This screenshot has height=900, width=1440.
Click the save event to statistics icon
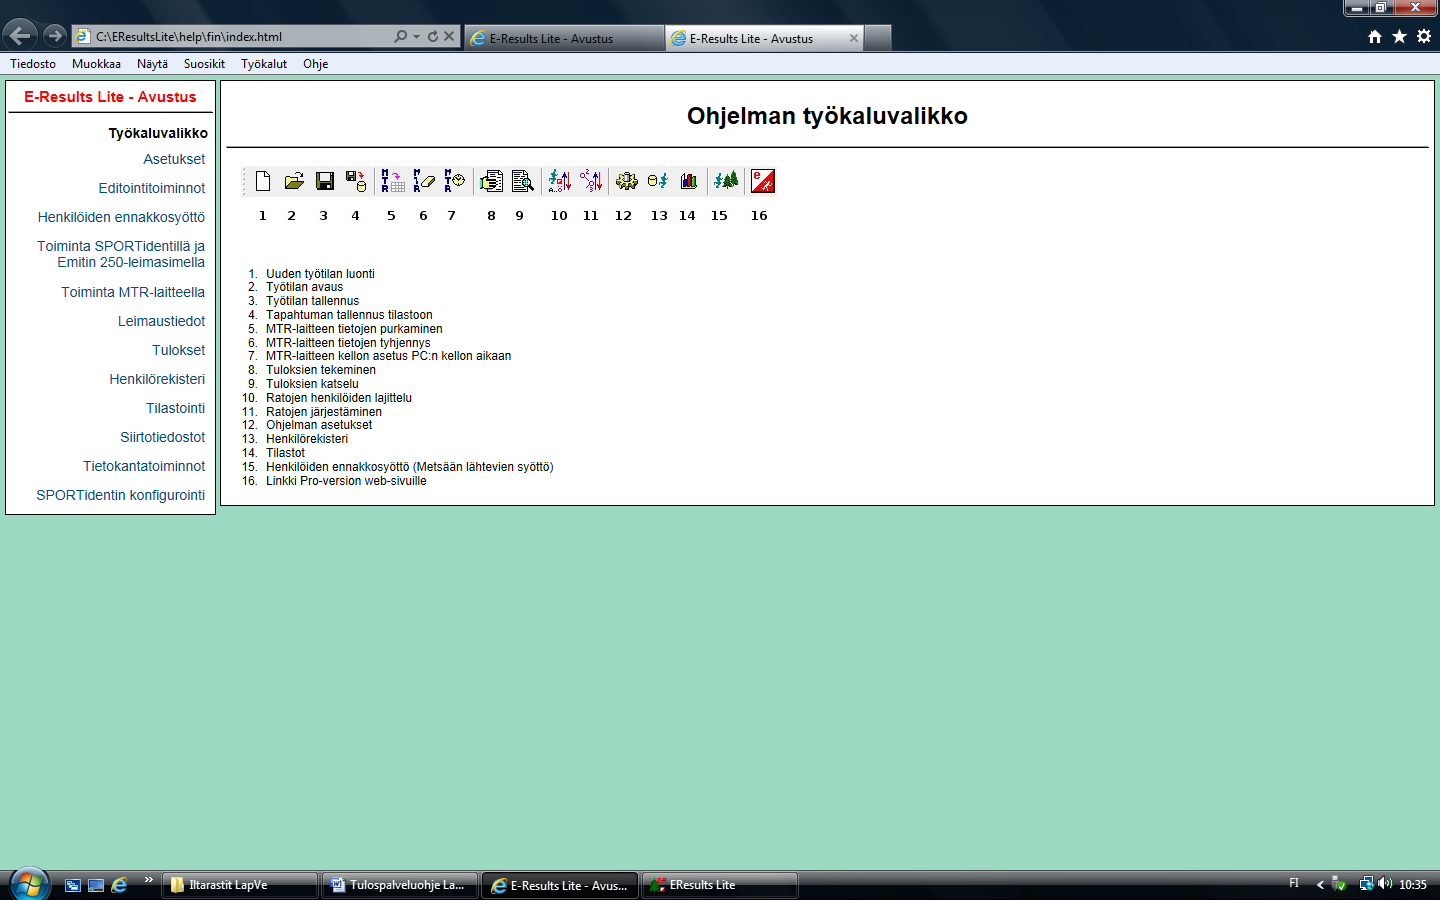point(356,181)
